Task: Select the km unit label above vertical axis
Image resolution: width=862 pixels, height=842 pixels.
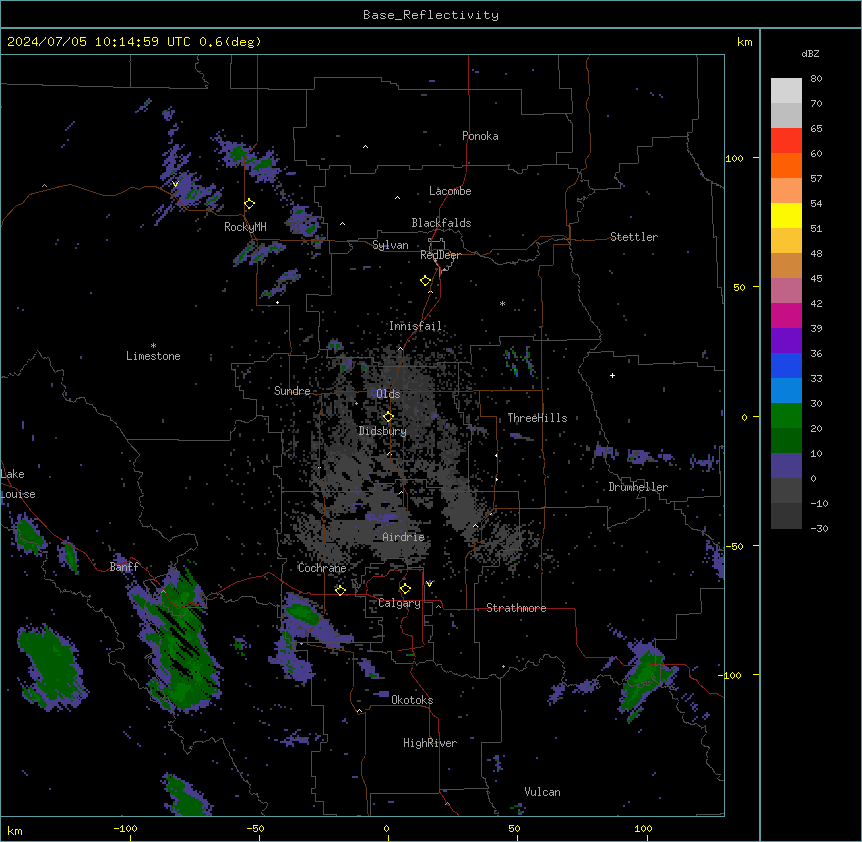Action: (744, 42)
